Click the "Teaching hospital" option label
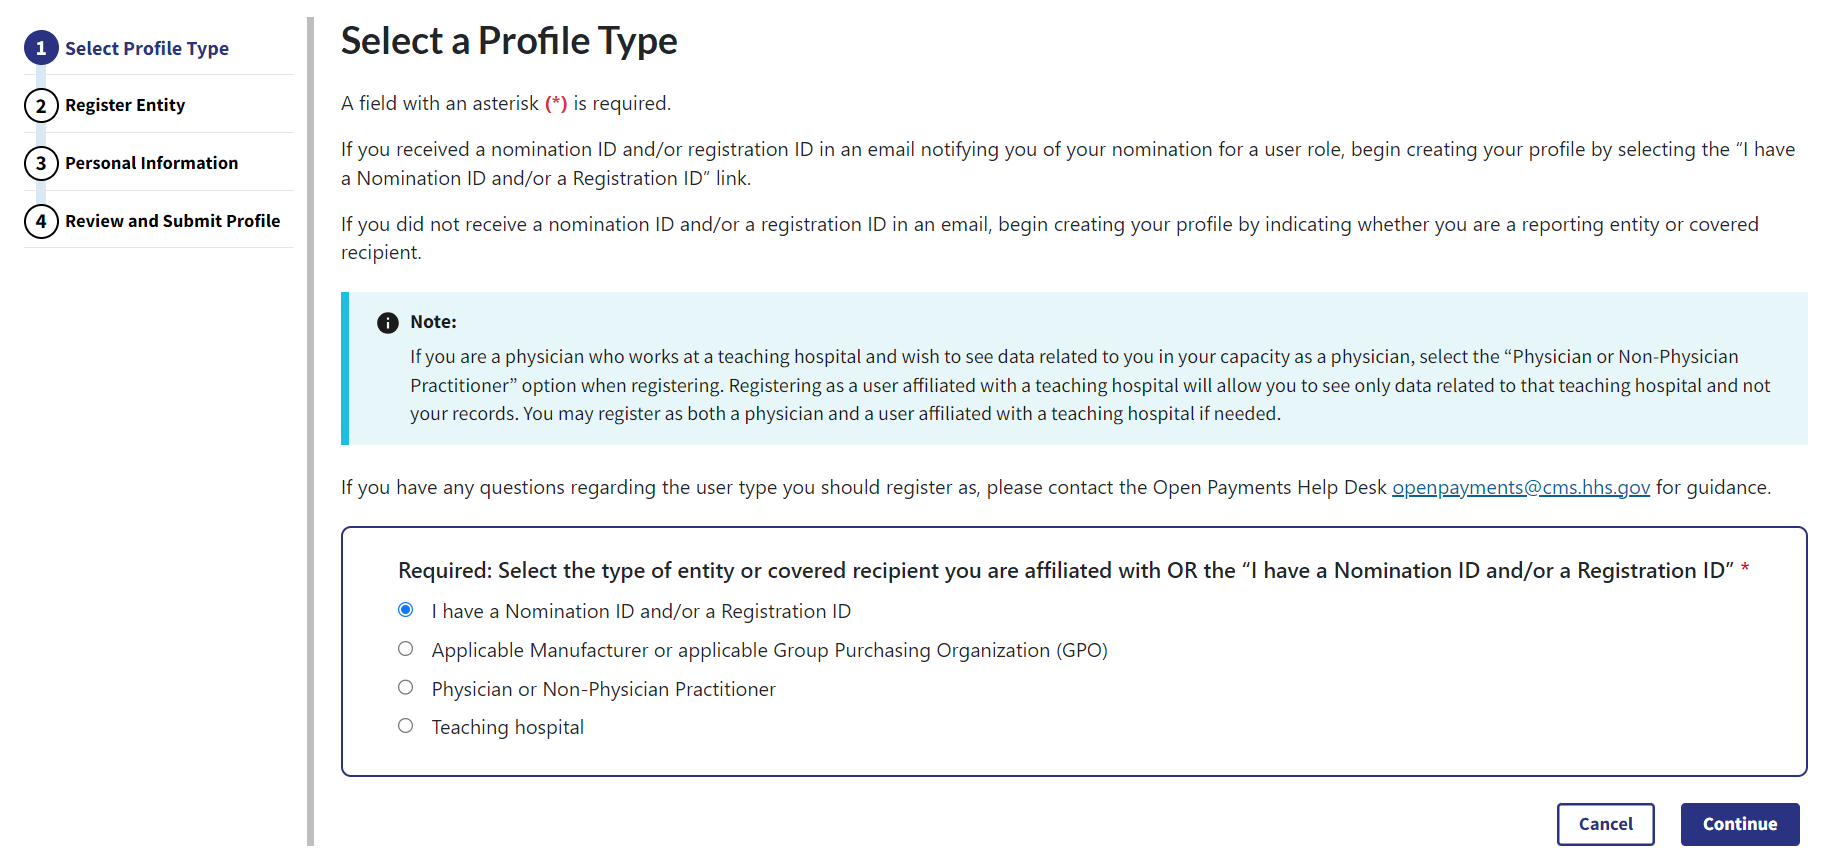 coord(508,727)
